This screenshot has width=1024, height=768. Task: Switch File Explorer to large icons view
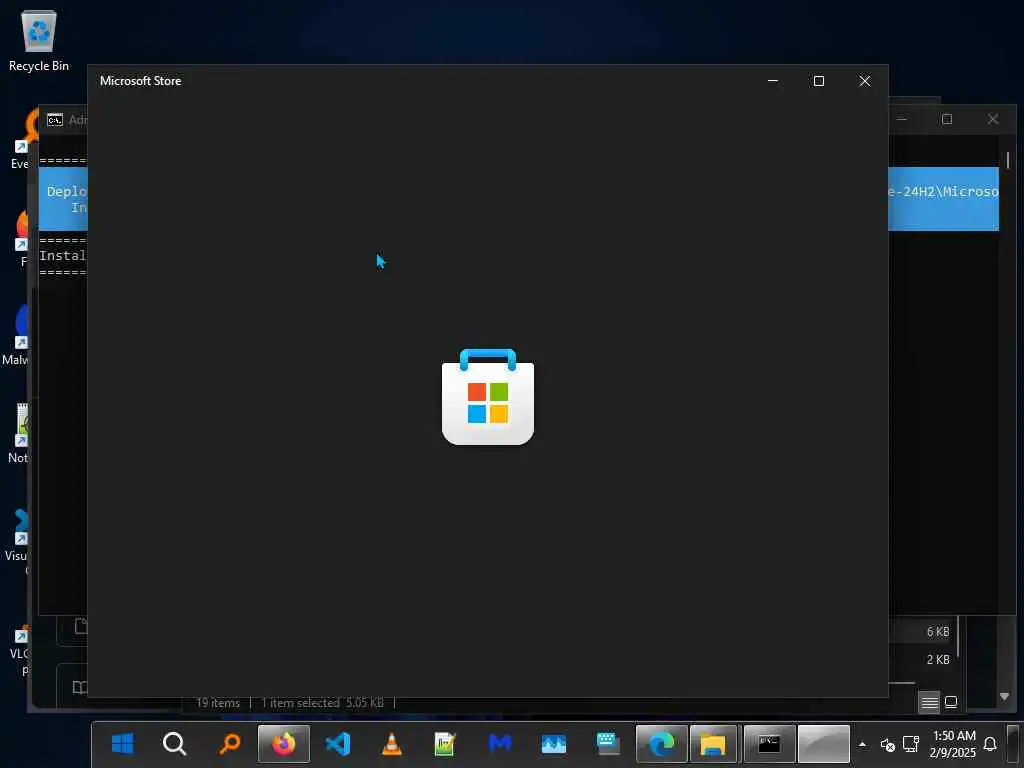pos(951,703)
